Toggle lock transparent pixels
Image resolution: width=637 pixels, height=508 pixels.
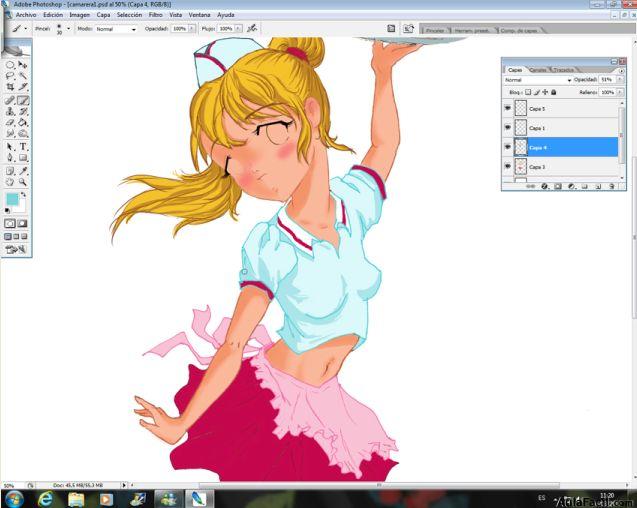coord(528,92)
